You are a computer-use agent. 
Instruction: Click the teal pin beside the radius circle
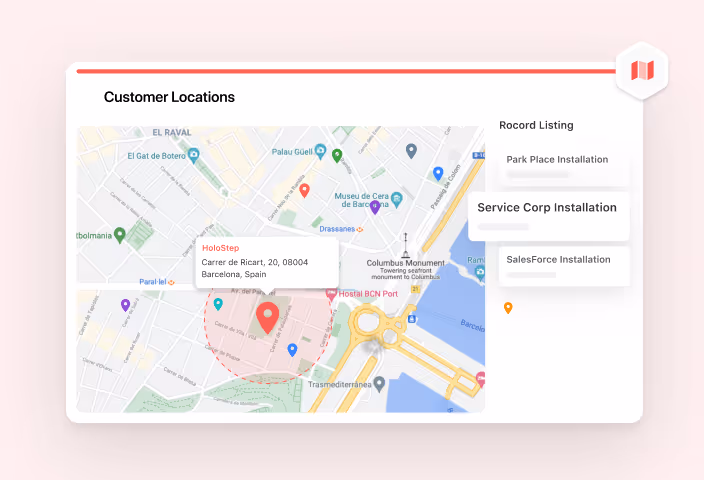pyautogui.click(x=218, y=304)
